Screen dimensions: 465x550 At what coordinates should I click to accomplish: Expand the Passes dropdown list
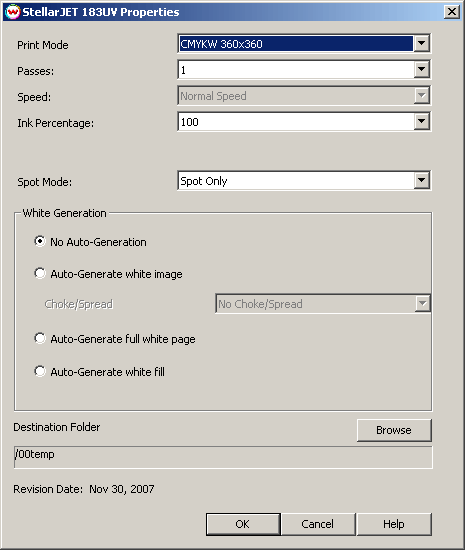click(422, 70)
